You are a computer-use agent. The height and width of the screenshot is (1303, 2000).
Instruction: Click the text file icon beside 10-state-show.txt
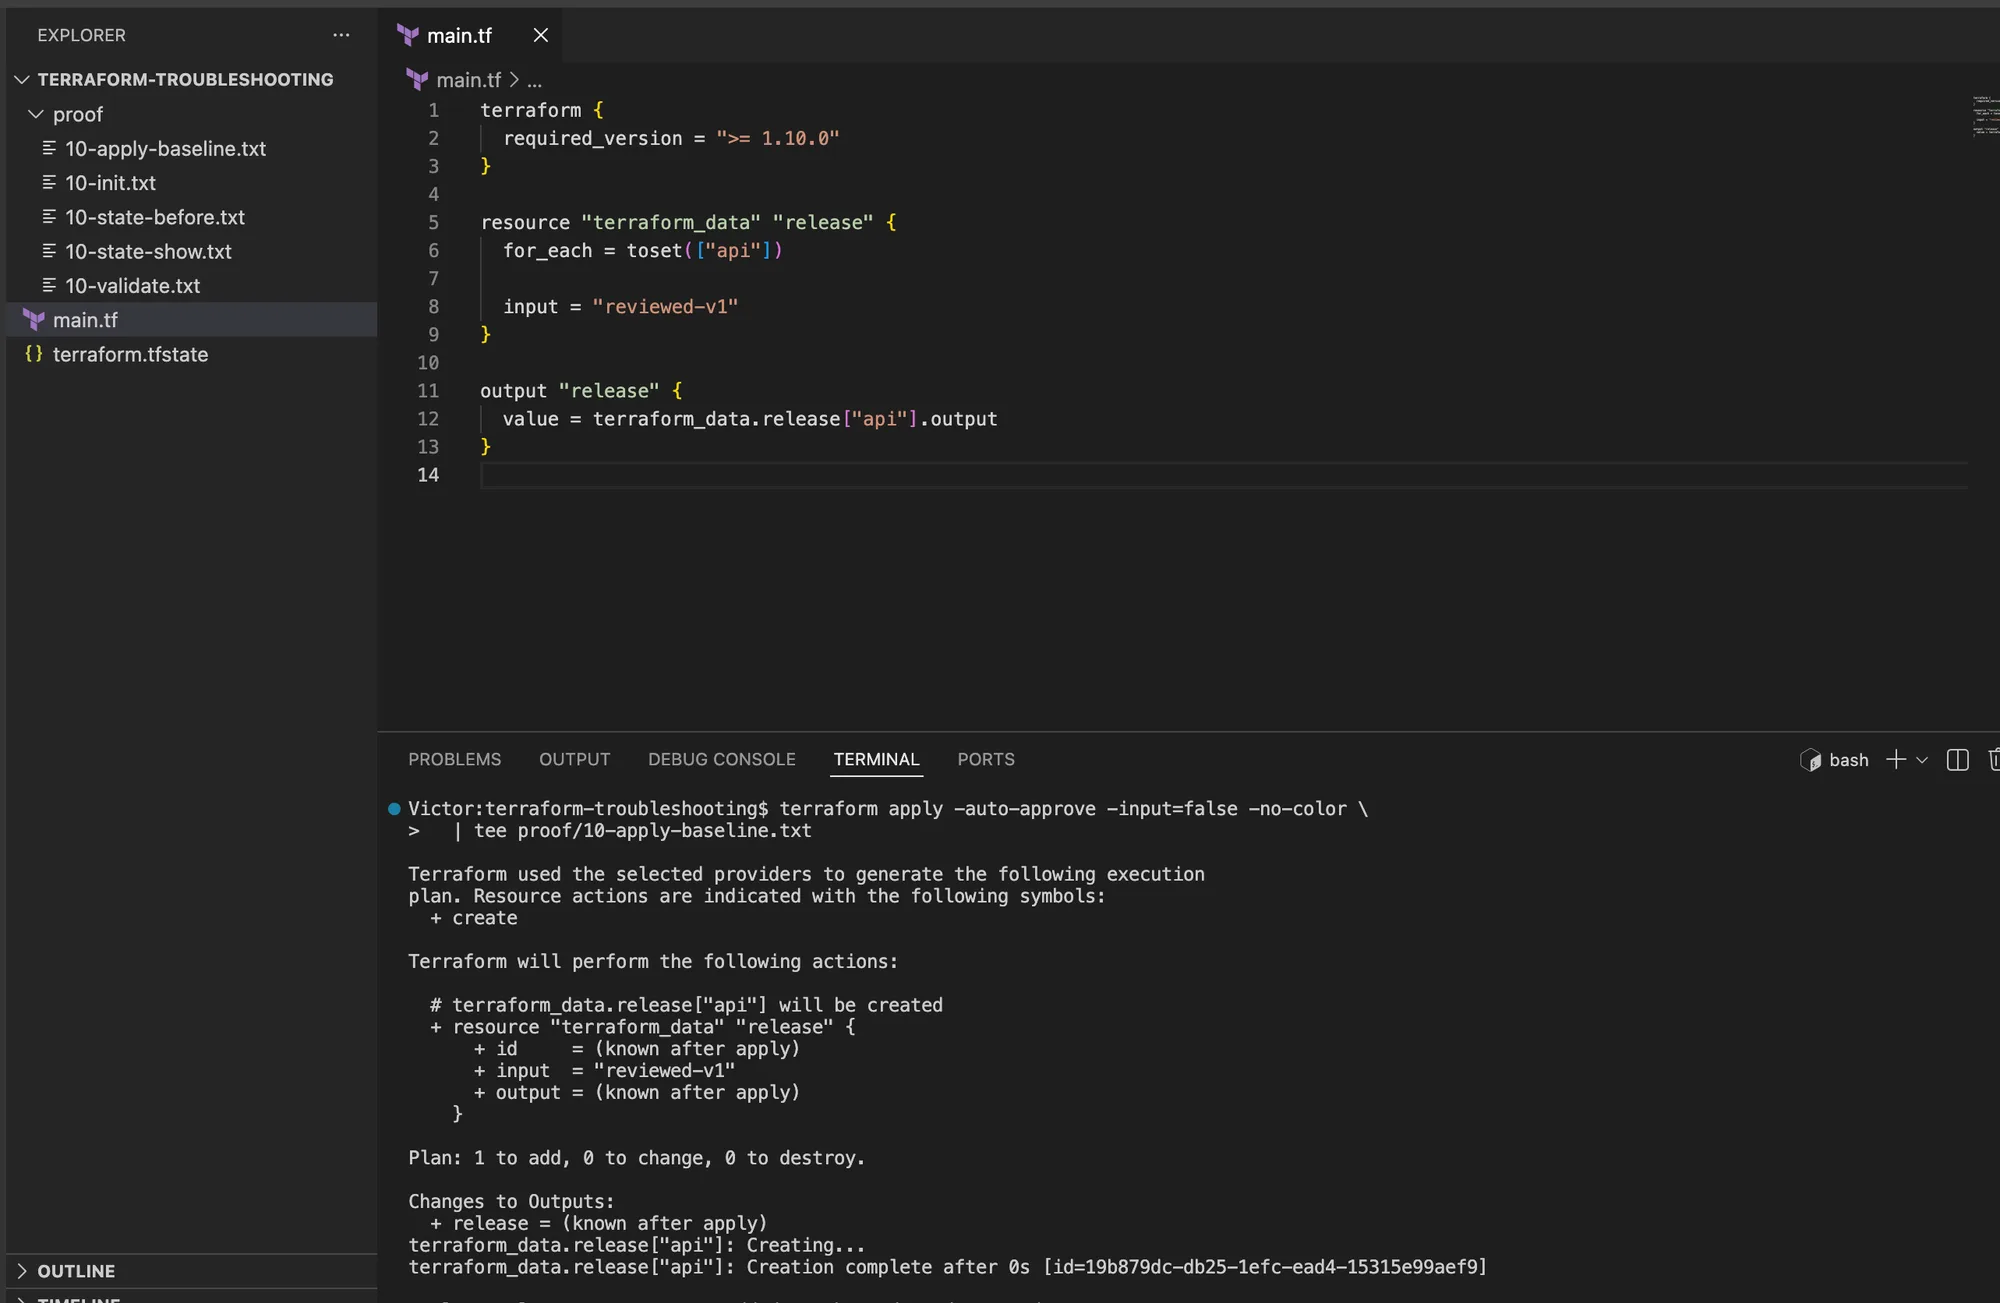tap(49, 251)
